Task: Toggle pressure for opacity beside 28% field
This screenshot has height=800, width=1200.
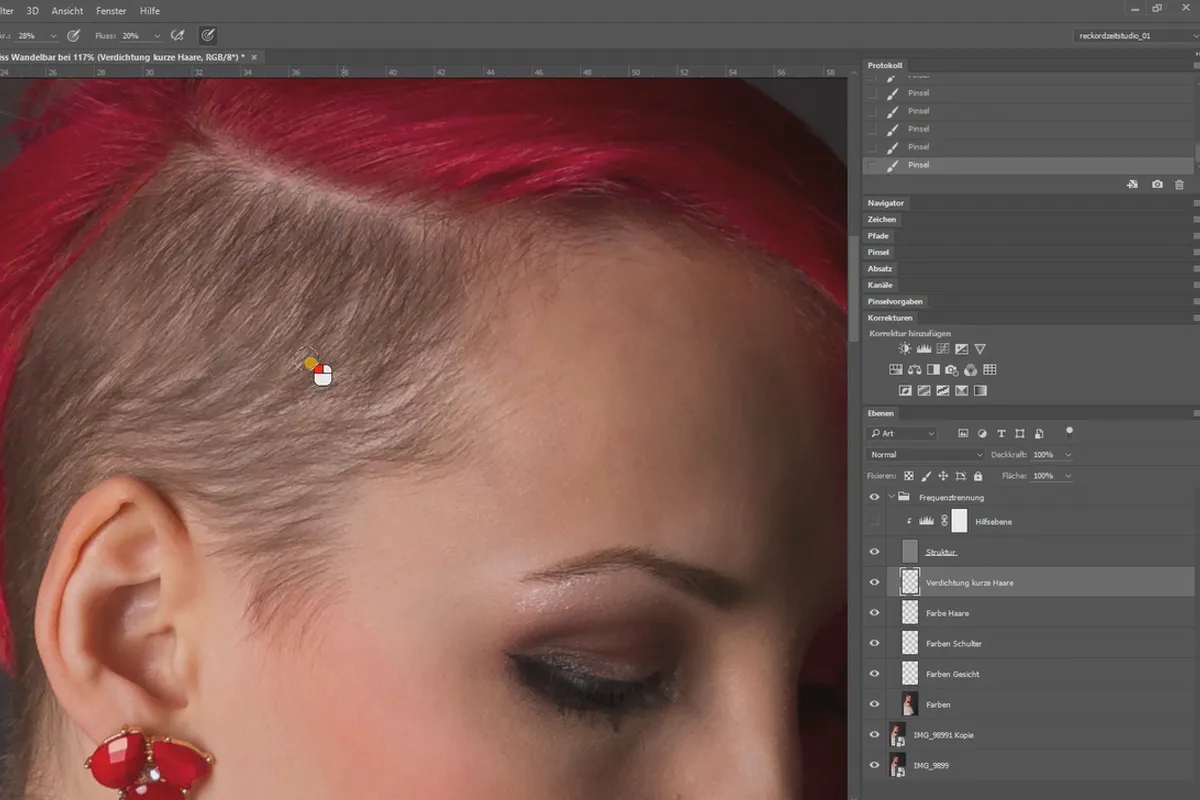Action: 73,35
